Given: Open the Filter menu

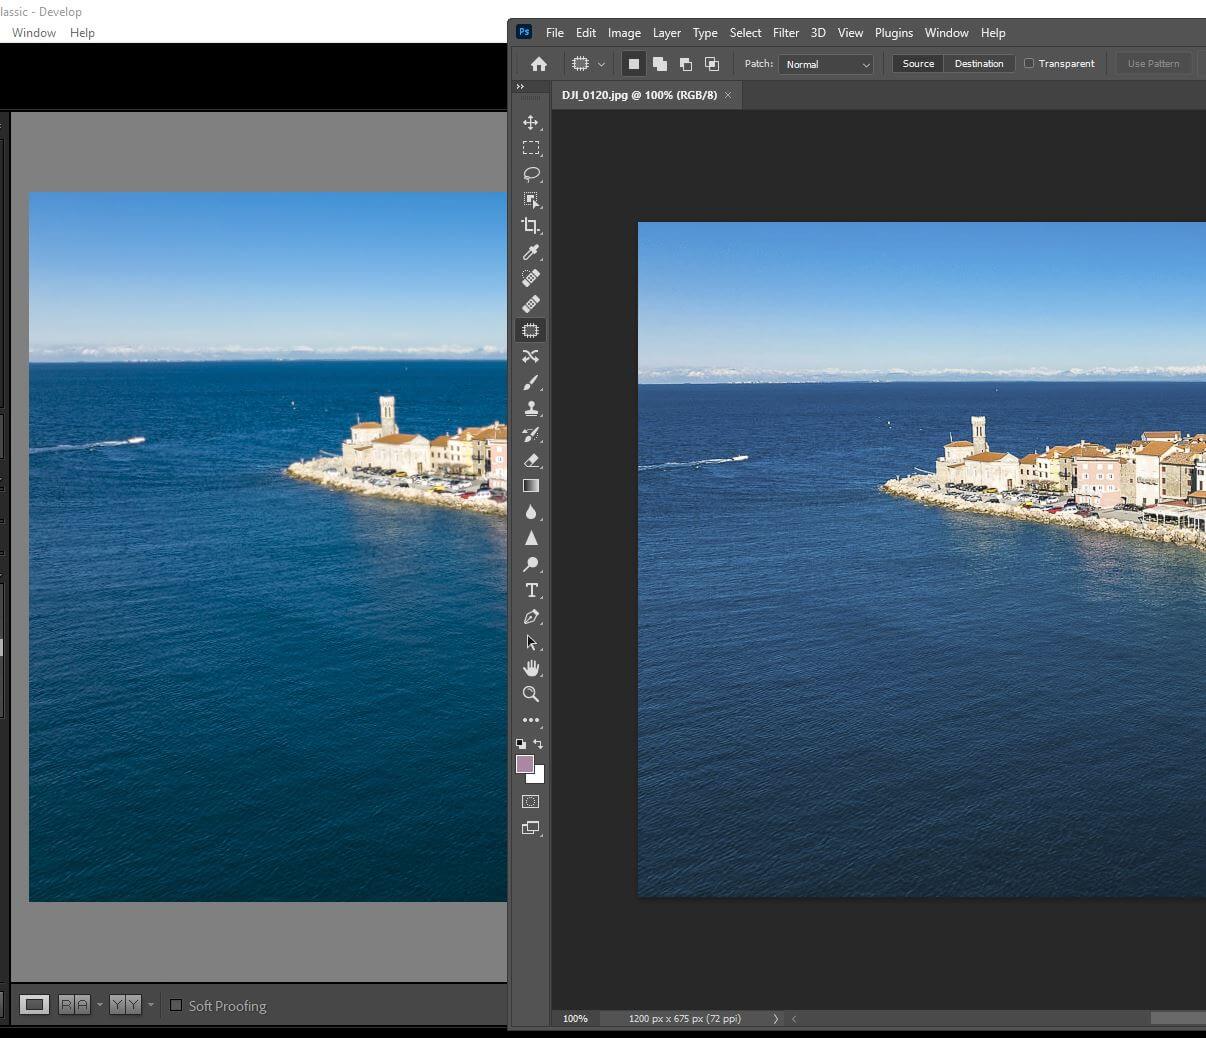Looking at the screenshot, I should pyautogui.click(x=786, y=32).
